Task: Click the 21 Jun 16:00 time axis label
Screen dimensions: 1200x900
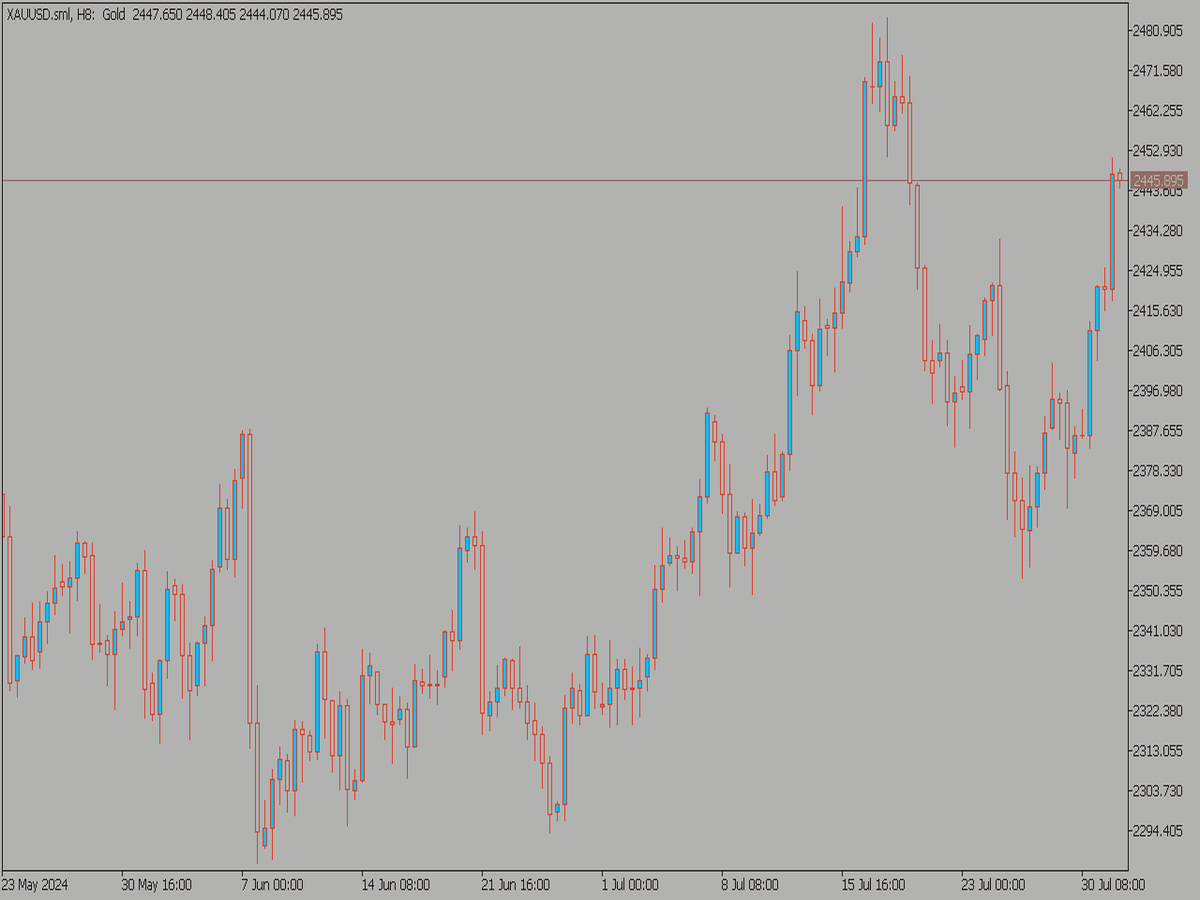Action: click(517, 885)
